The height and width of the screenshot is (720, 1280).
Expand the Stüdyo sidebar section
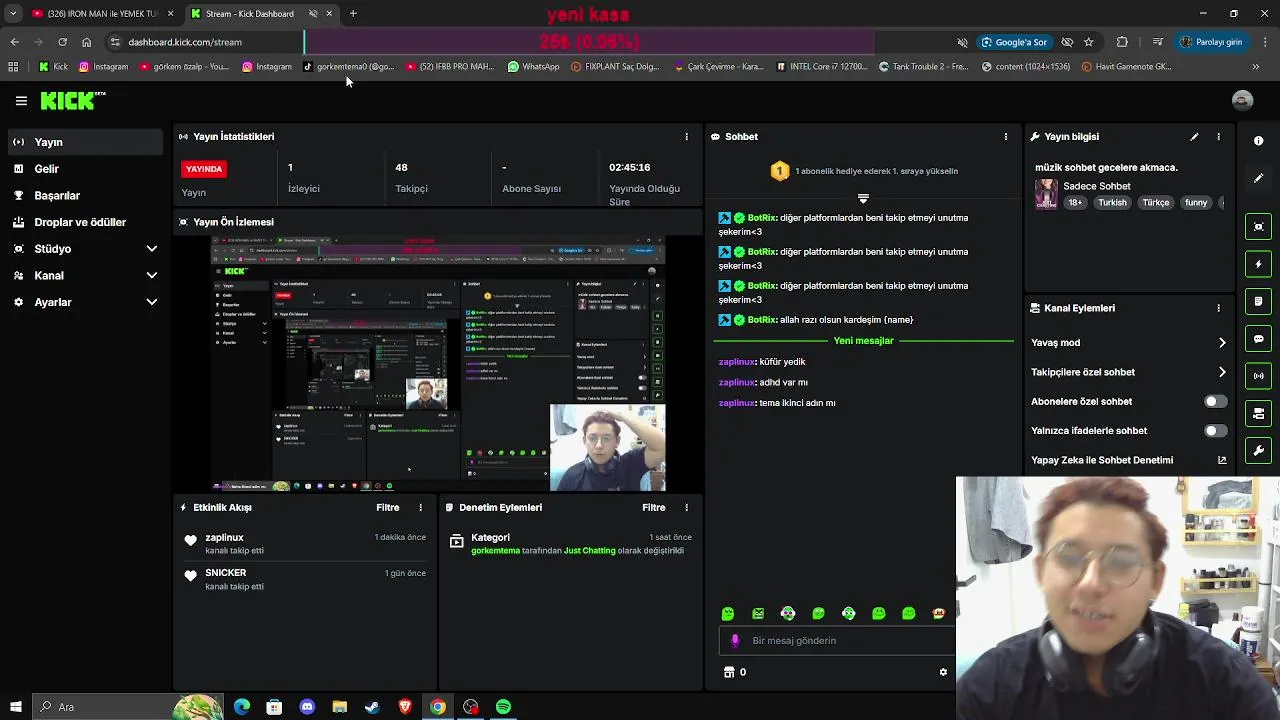coord(85,249)
